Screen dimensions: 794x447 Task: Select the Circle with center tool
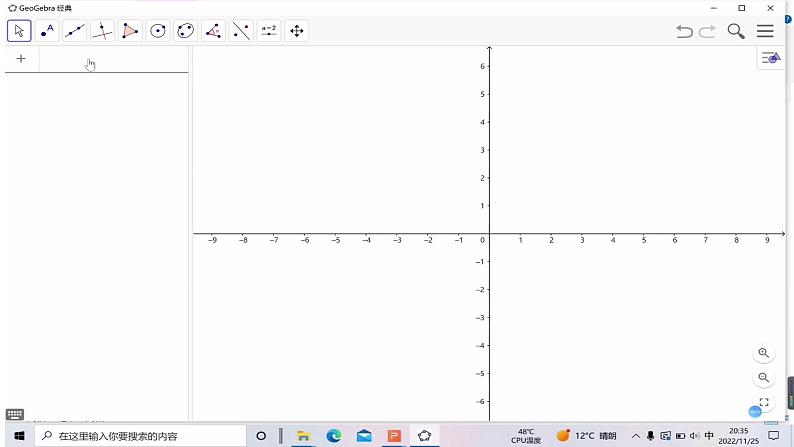(x=158, y=31)
